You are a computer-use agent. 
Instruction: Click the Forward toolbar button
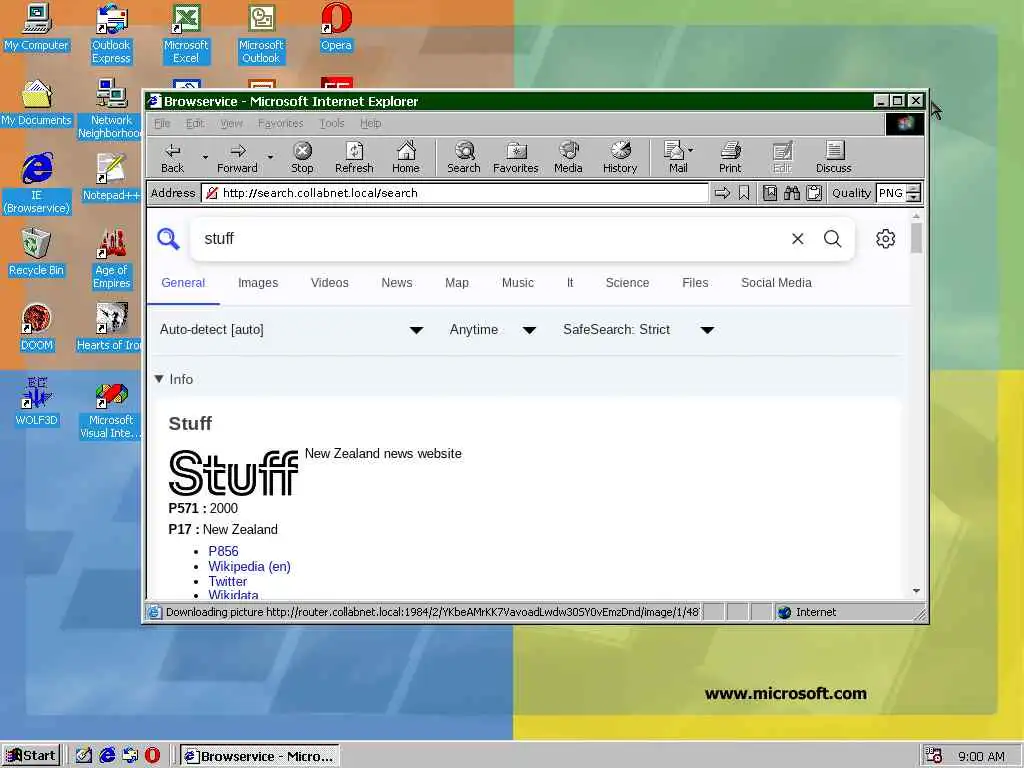click(237, 158)
